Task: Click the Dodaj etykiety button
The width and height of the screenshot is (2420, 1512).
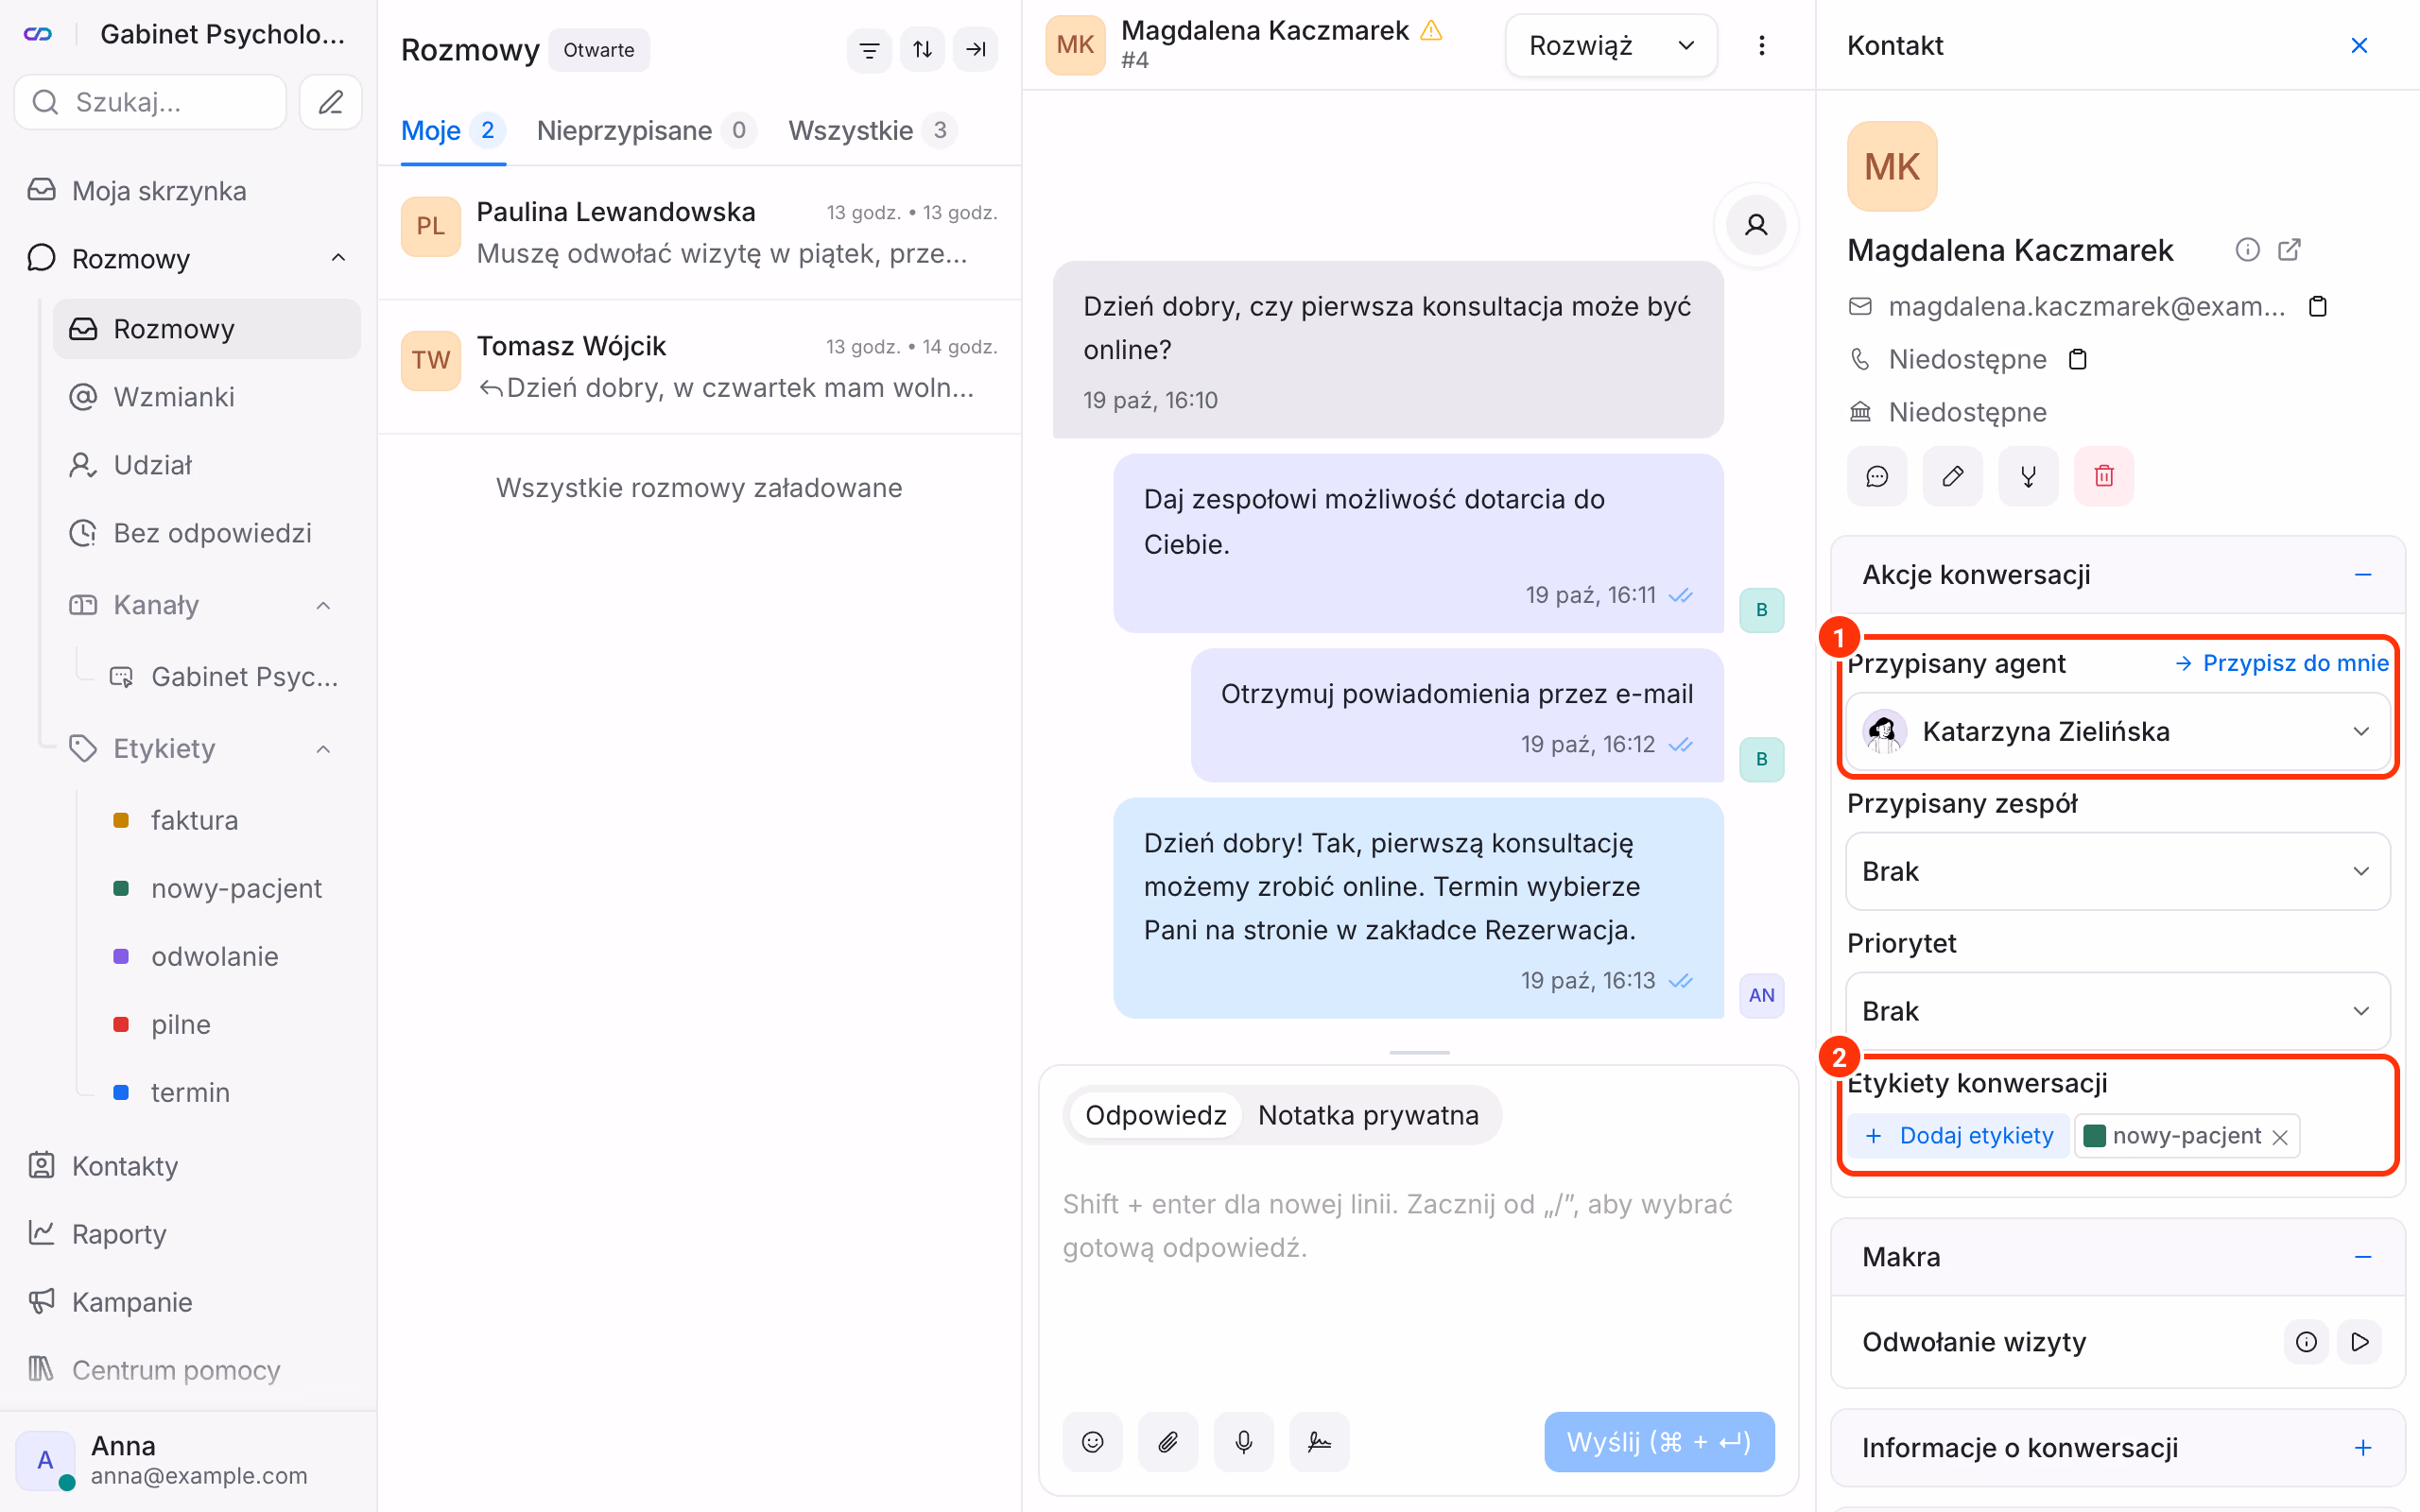Action: coord(1958,1136)
